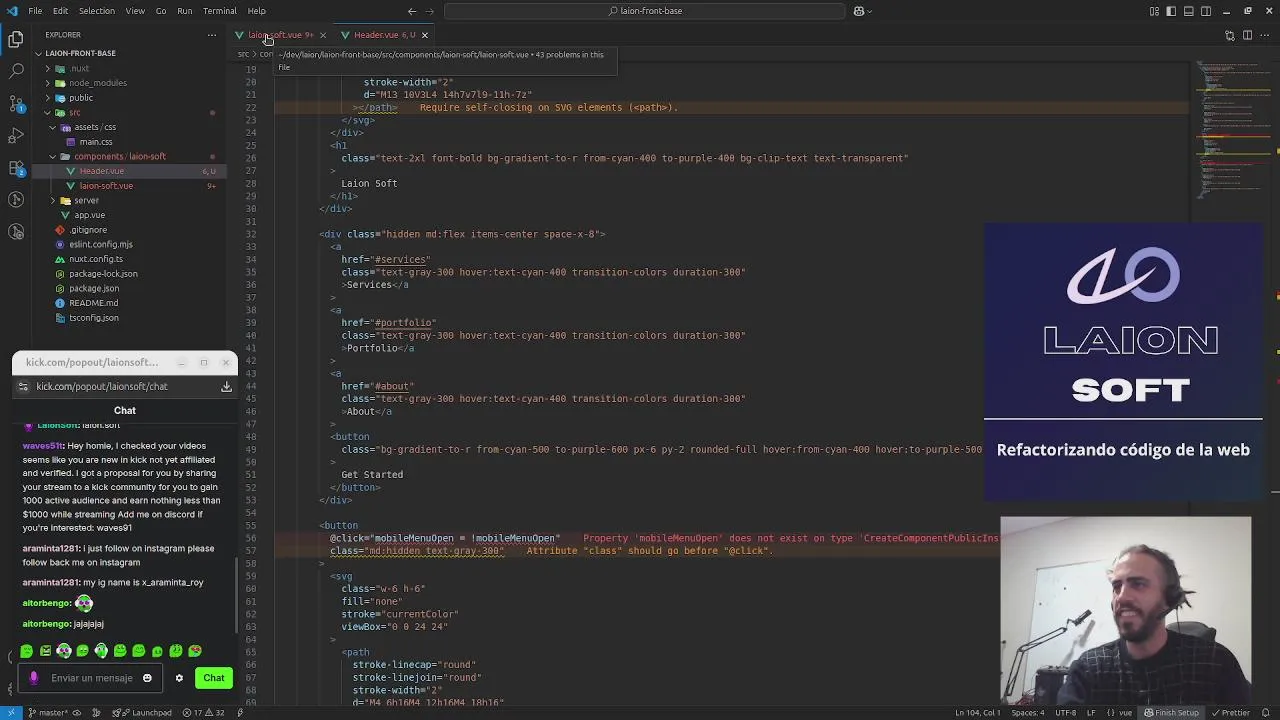Customize layout icon in title bar

click(1155, 11)
